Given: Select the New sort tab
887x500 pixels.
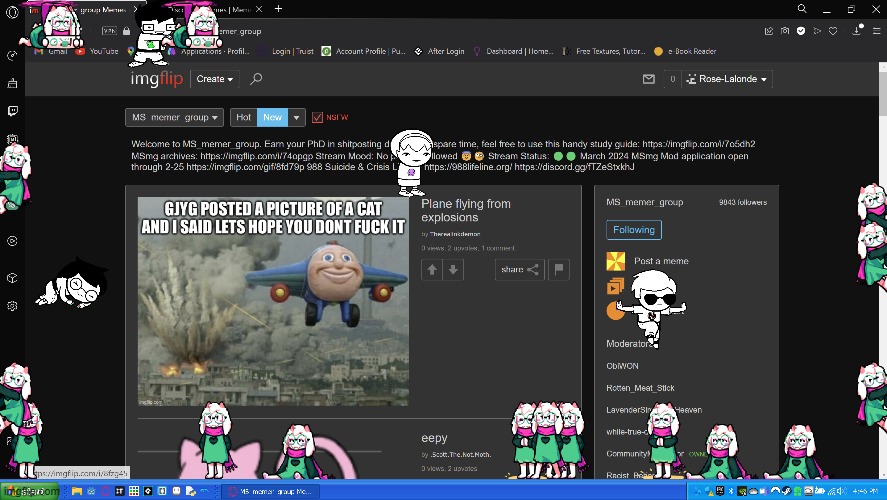Looking at the screenshot, I should coord(272,117).
